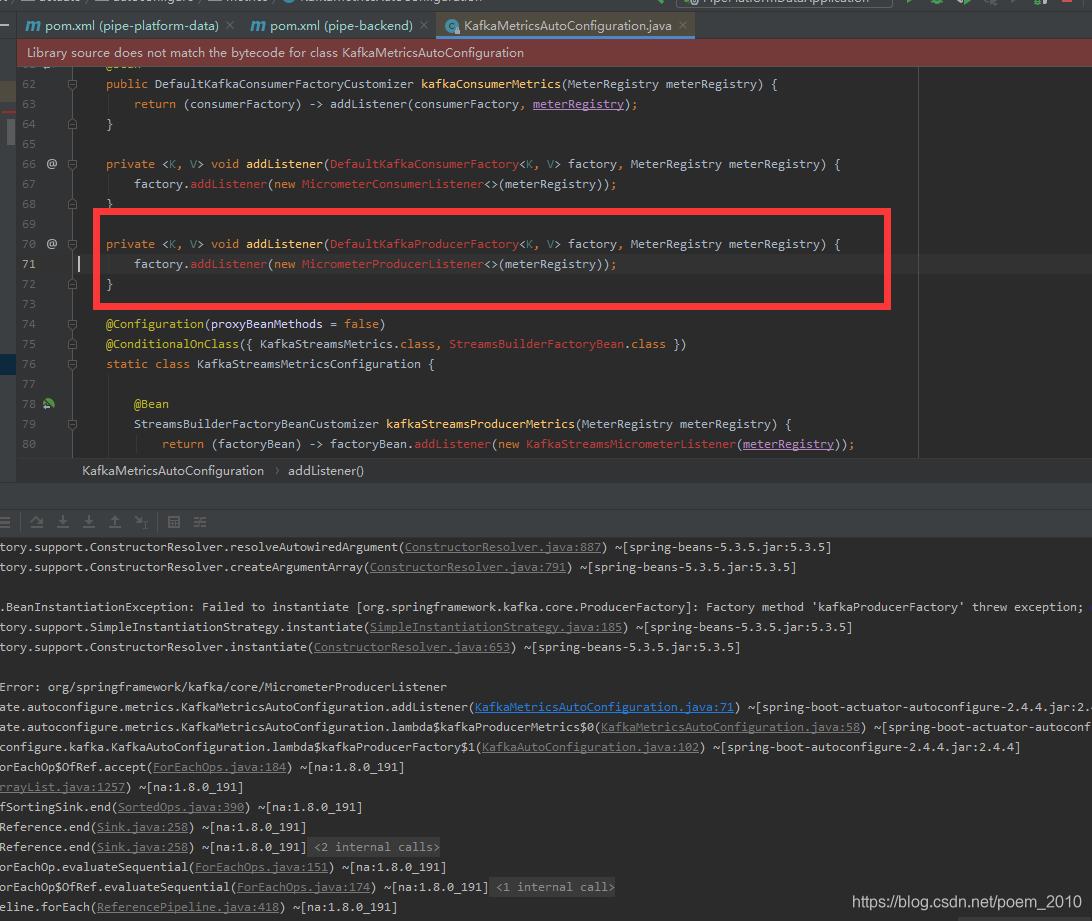Collapse kafkaStreamsProducerMetrics fold at line 79
The height and width of the screenshot is (921, 1092).
[x=72, y=424]
